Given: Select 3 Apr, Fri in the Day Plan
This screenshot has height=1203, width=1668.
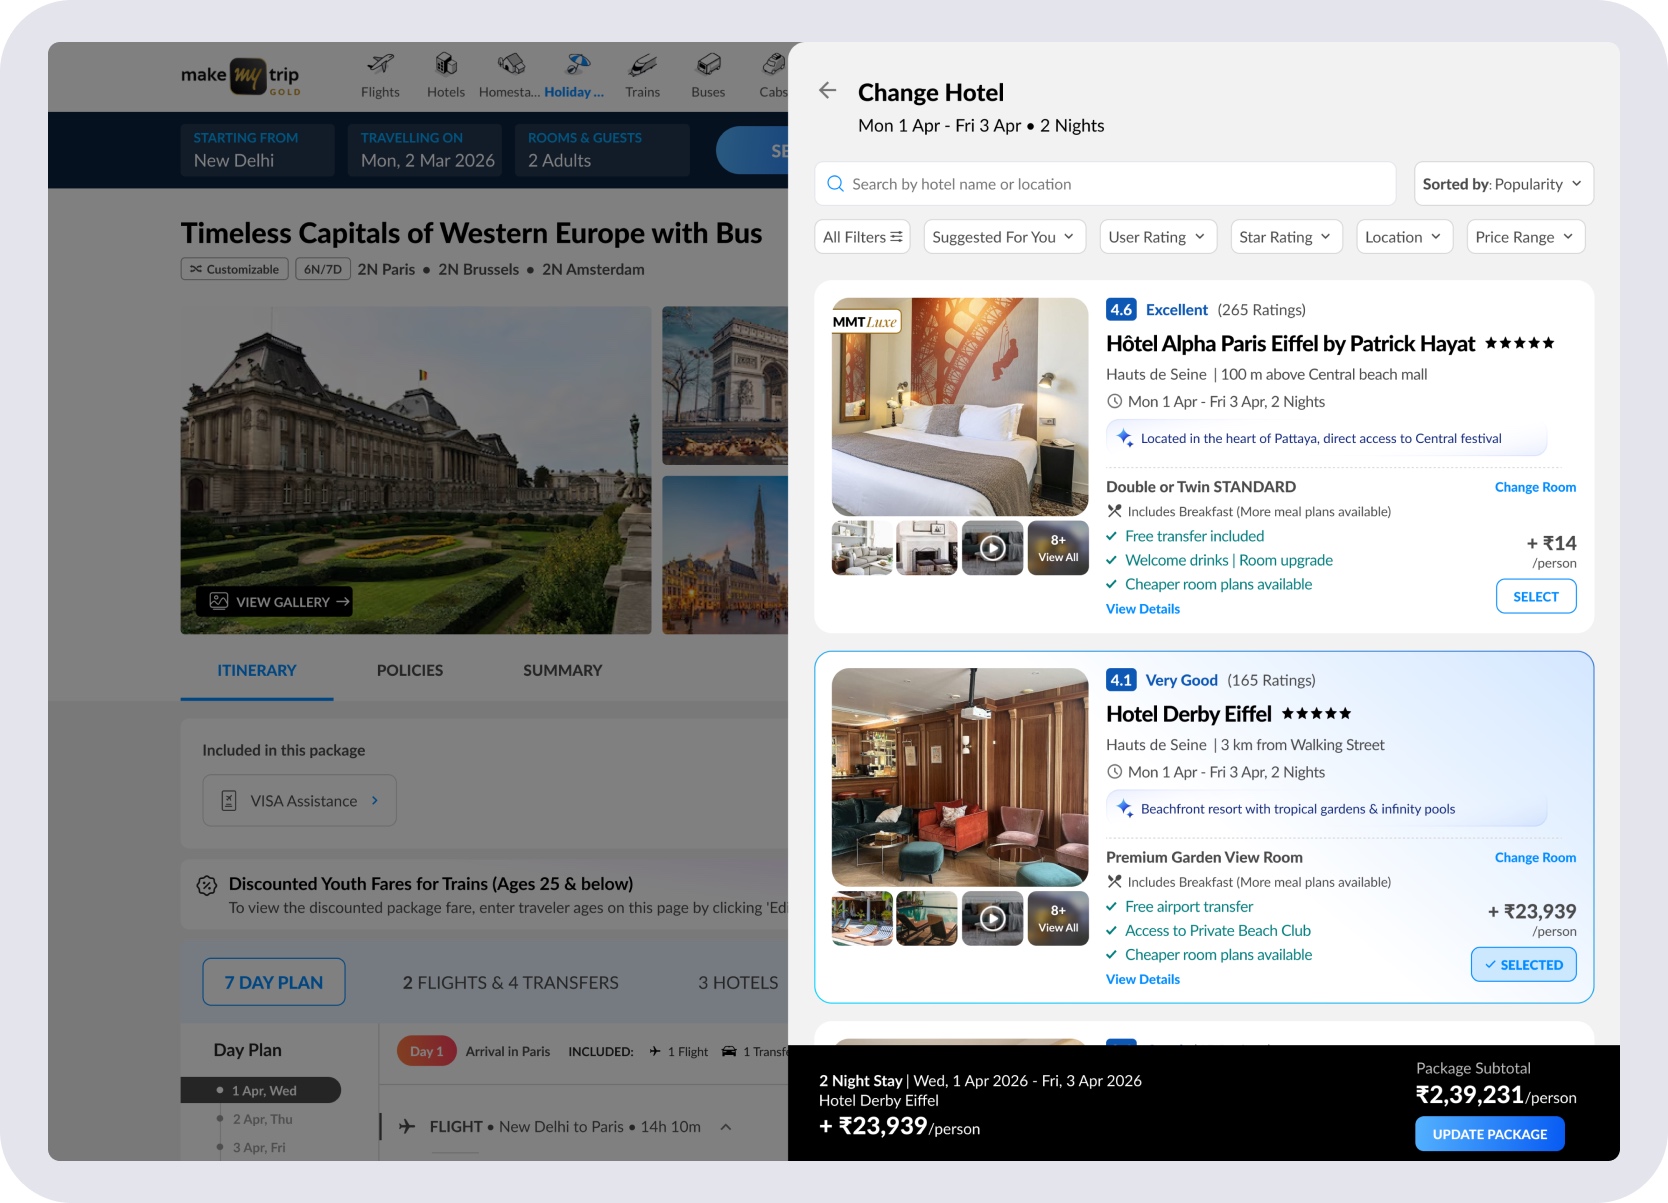Looking at the screenshot, I should pyautogui.click(x=259, y=1147).
